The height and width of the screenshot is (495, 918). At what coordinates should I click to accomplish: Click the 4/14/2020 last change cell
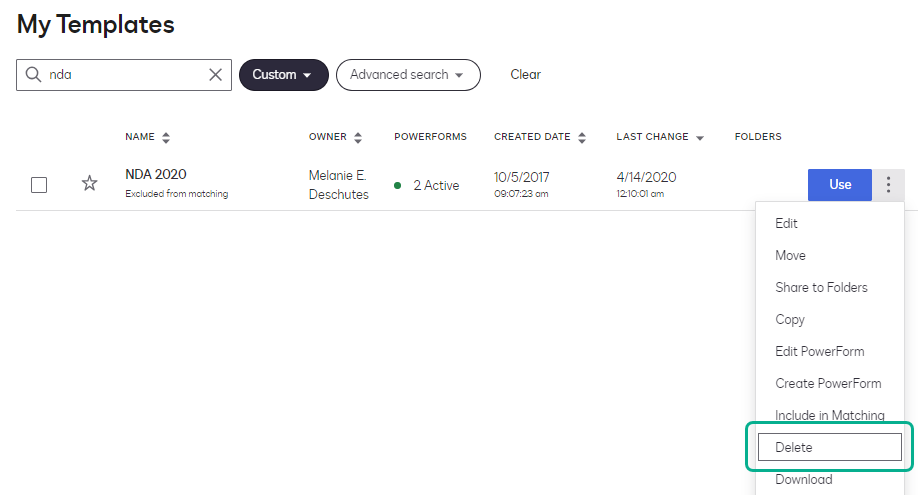(x=646, y=177)
